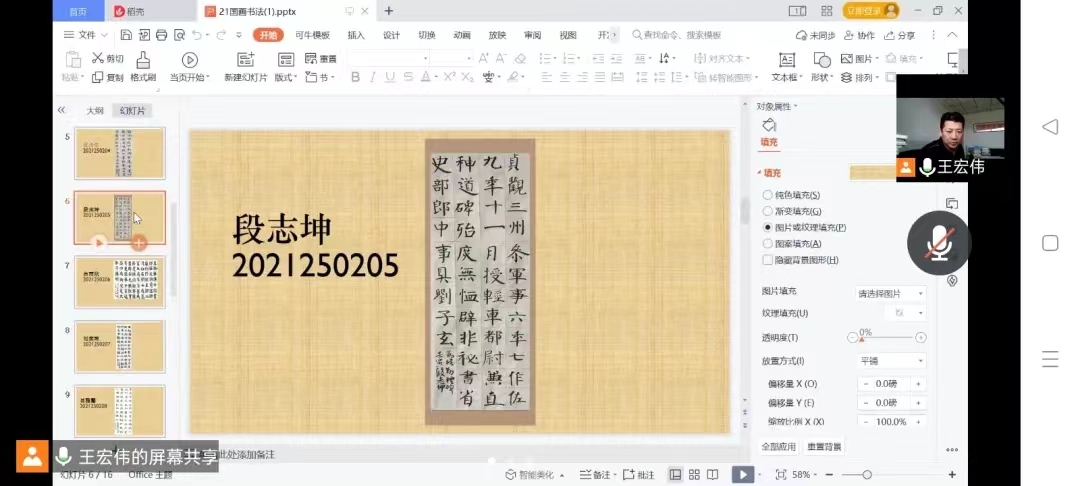Click Apply to All (全部应用) button
Viewport: 1080px width, 486px height.
778,447
